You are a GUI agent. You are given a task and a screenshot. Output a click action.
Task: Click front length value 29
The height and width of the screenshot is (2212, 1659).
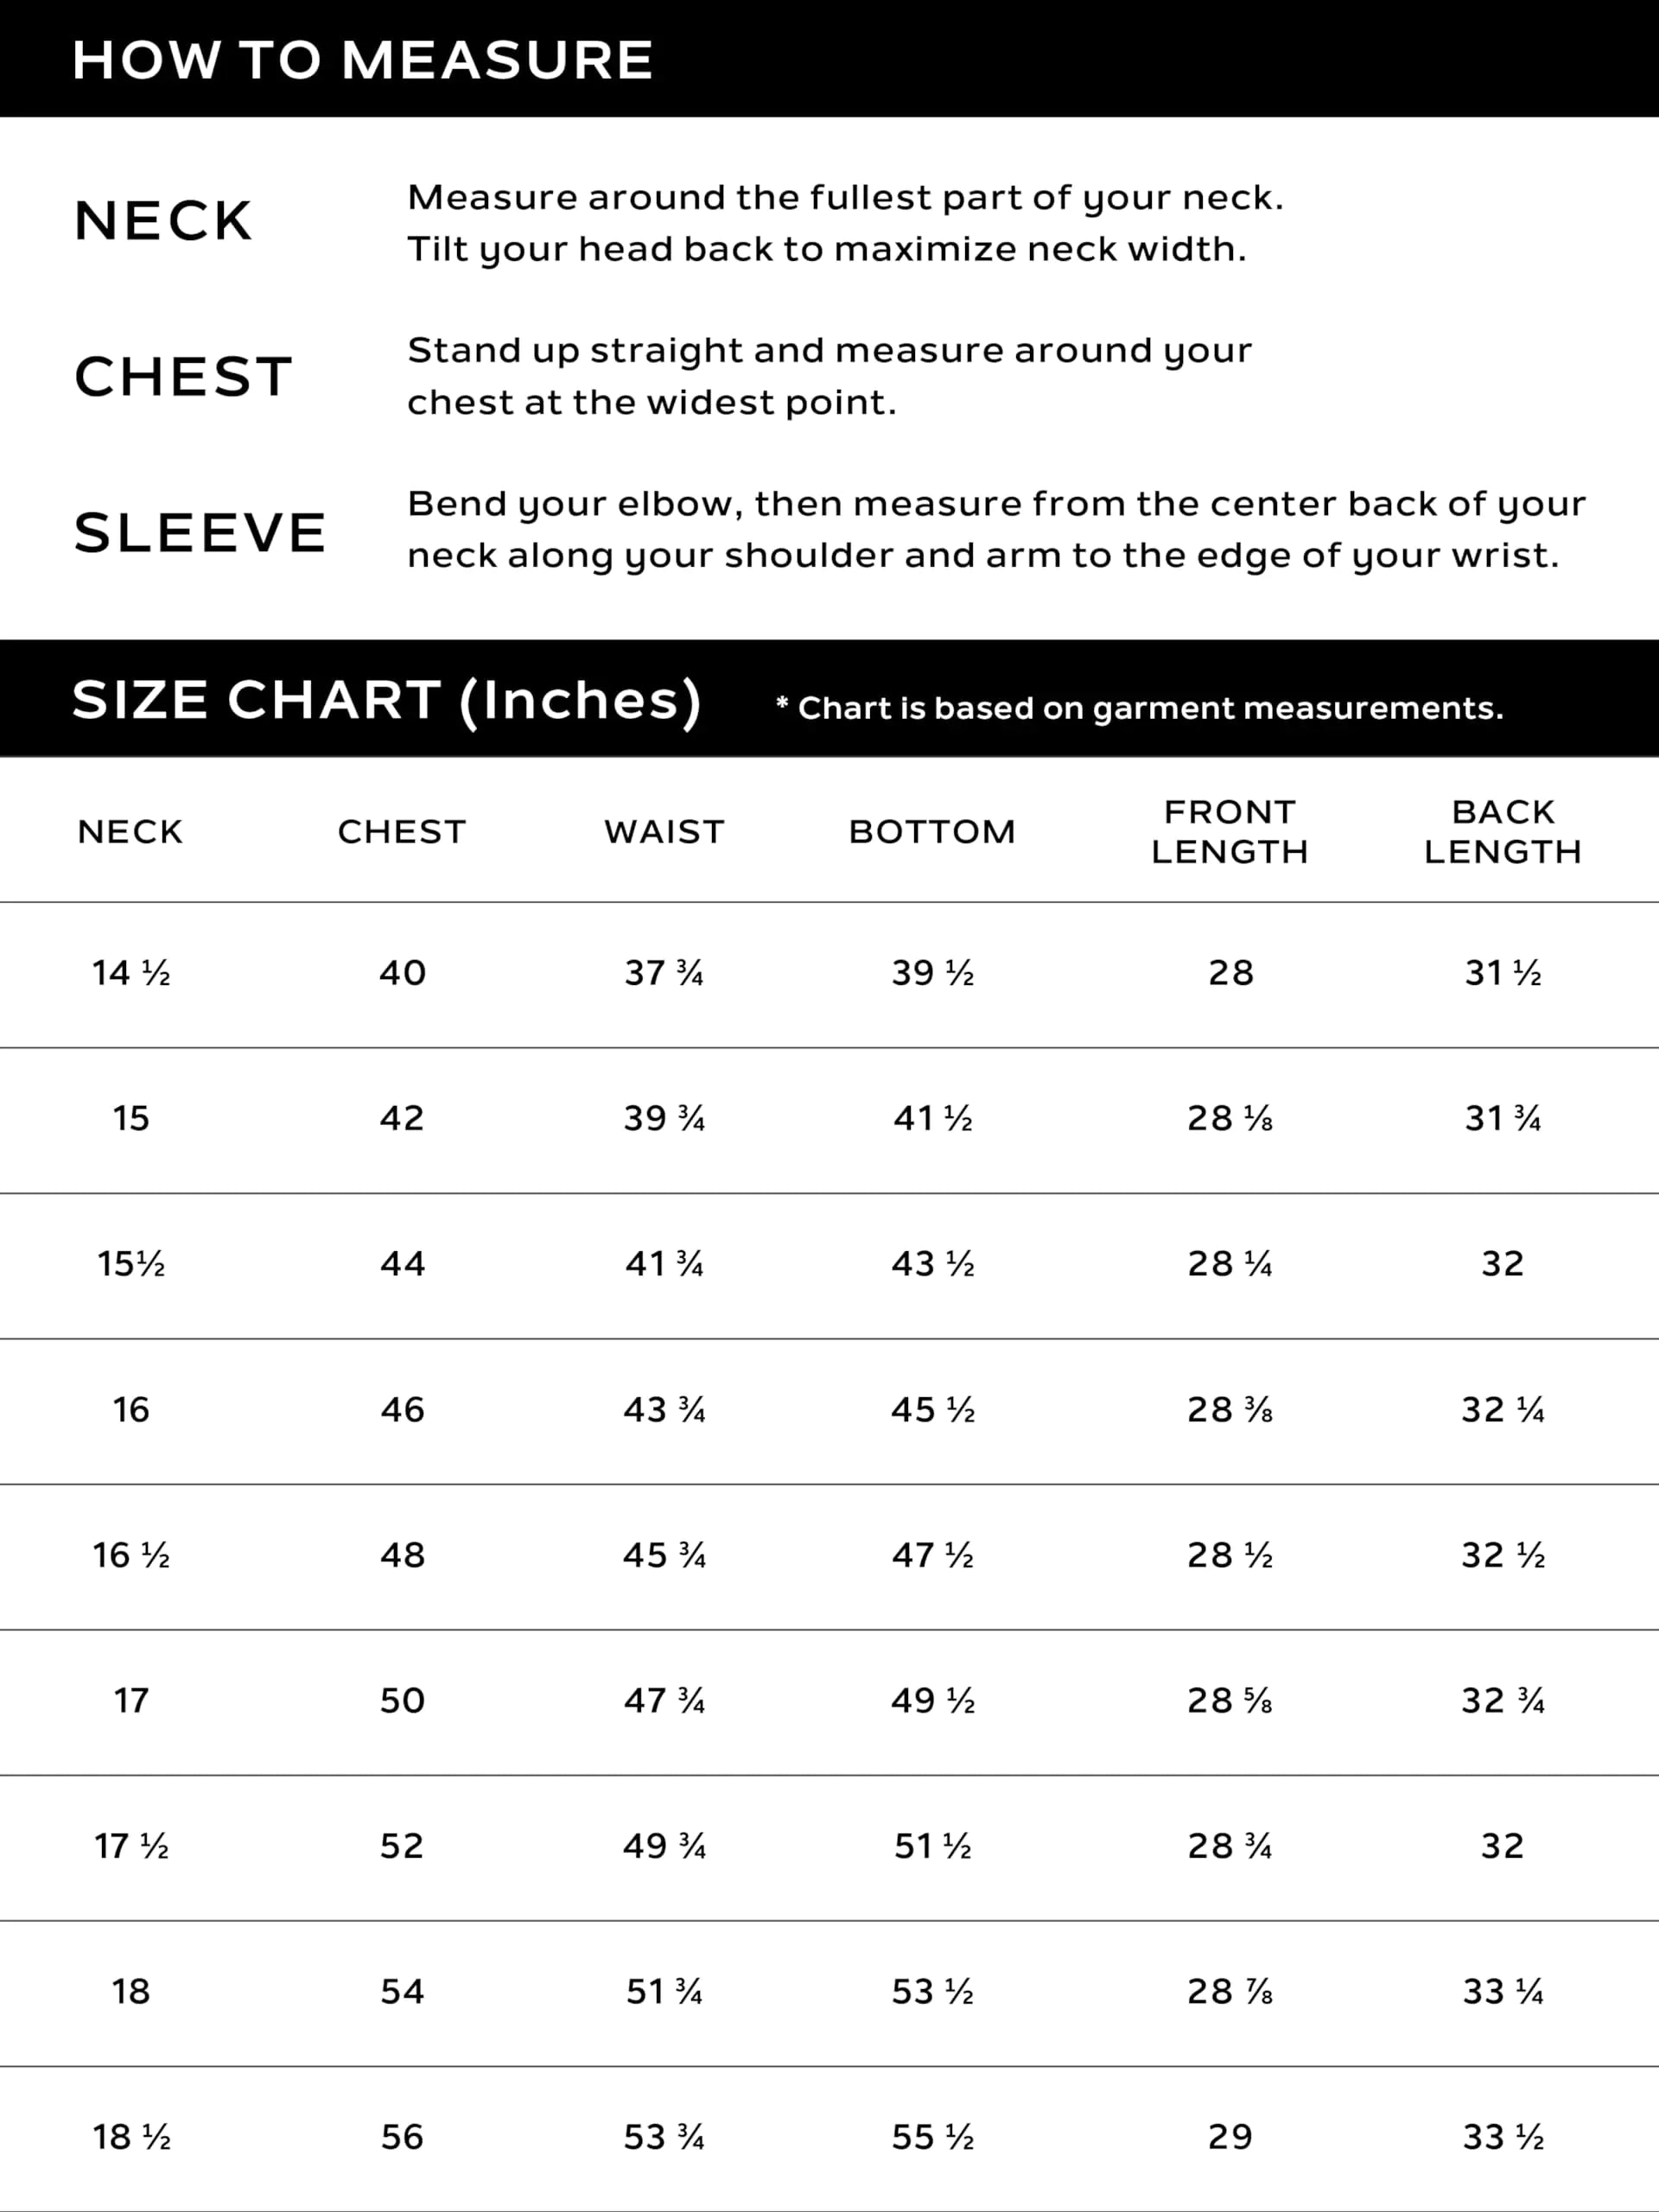[1229, 2137]
